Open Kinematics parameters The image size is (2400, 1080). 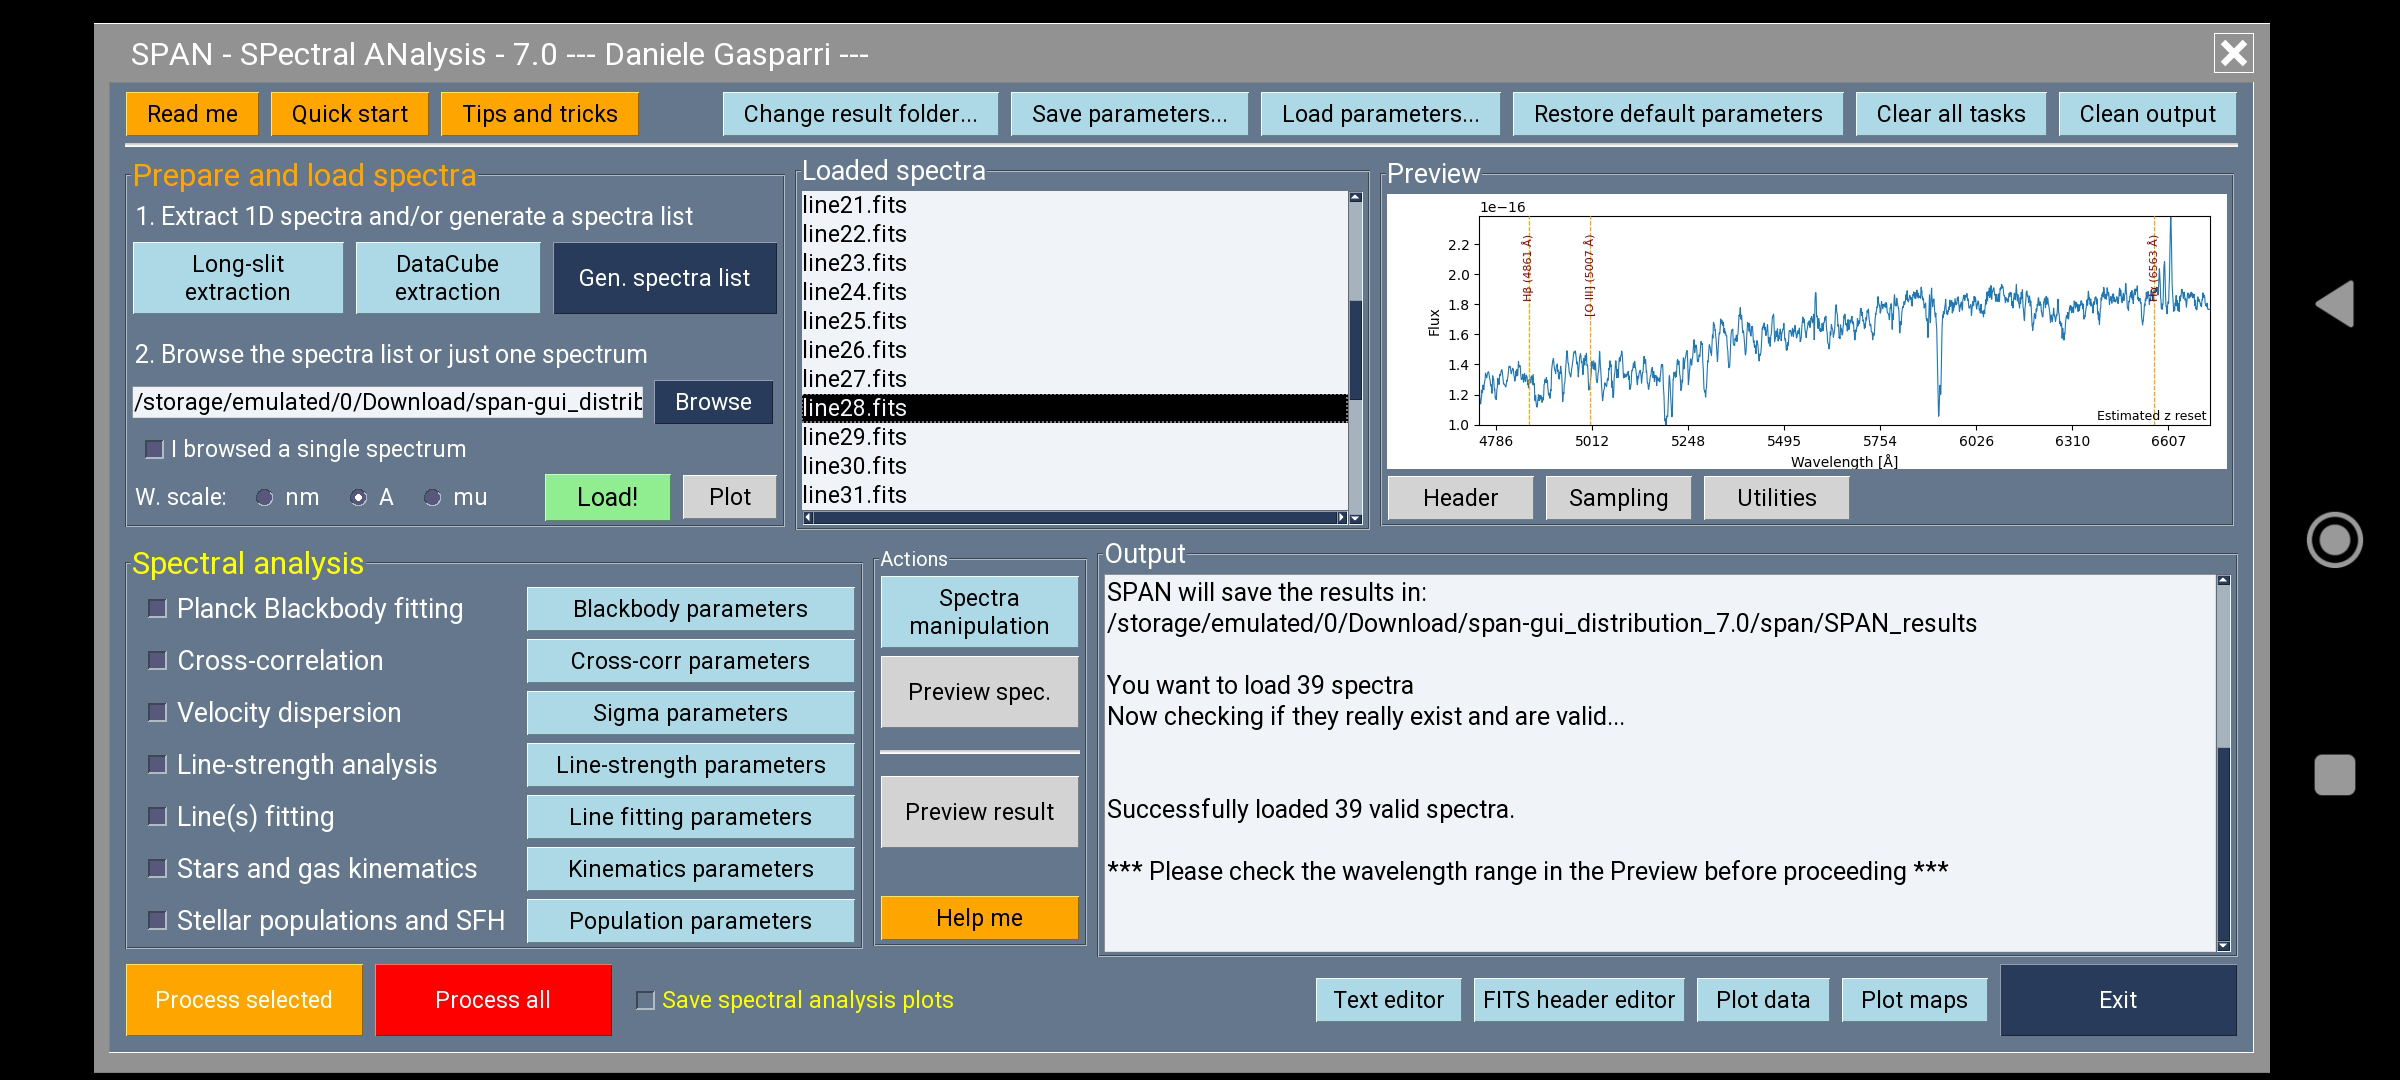point(690,869)
